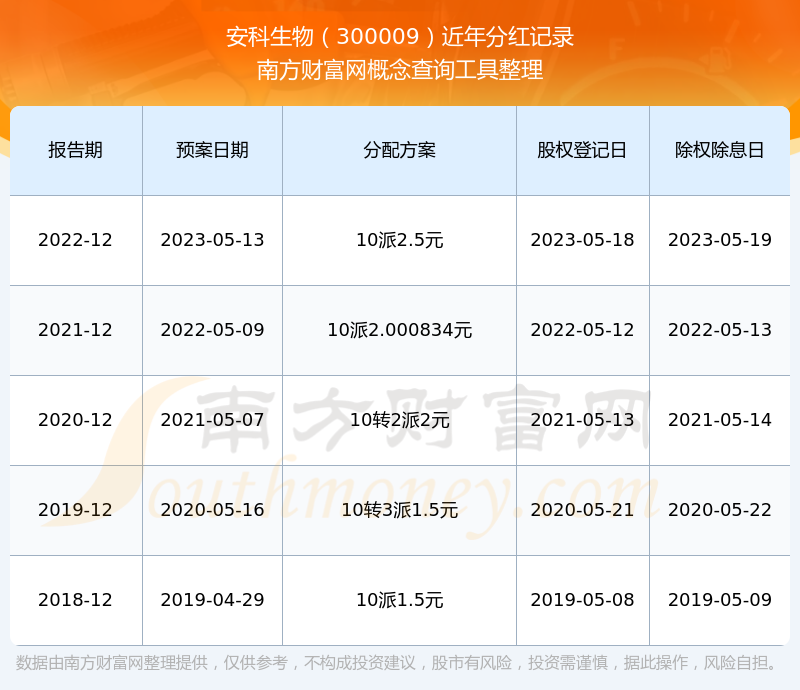This screenshot has height=690, width=800.
Task: Click plan cell 10转3派1.5元
Action: click(399, 509)
